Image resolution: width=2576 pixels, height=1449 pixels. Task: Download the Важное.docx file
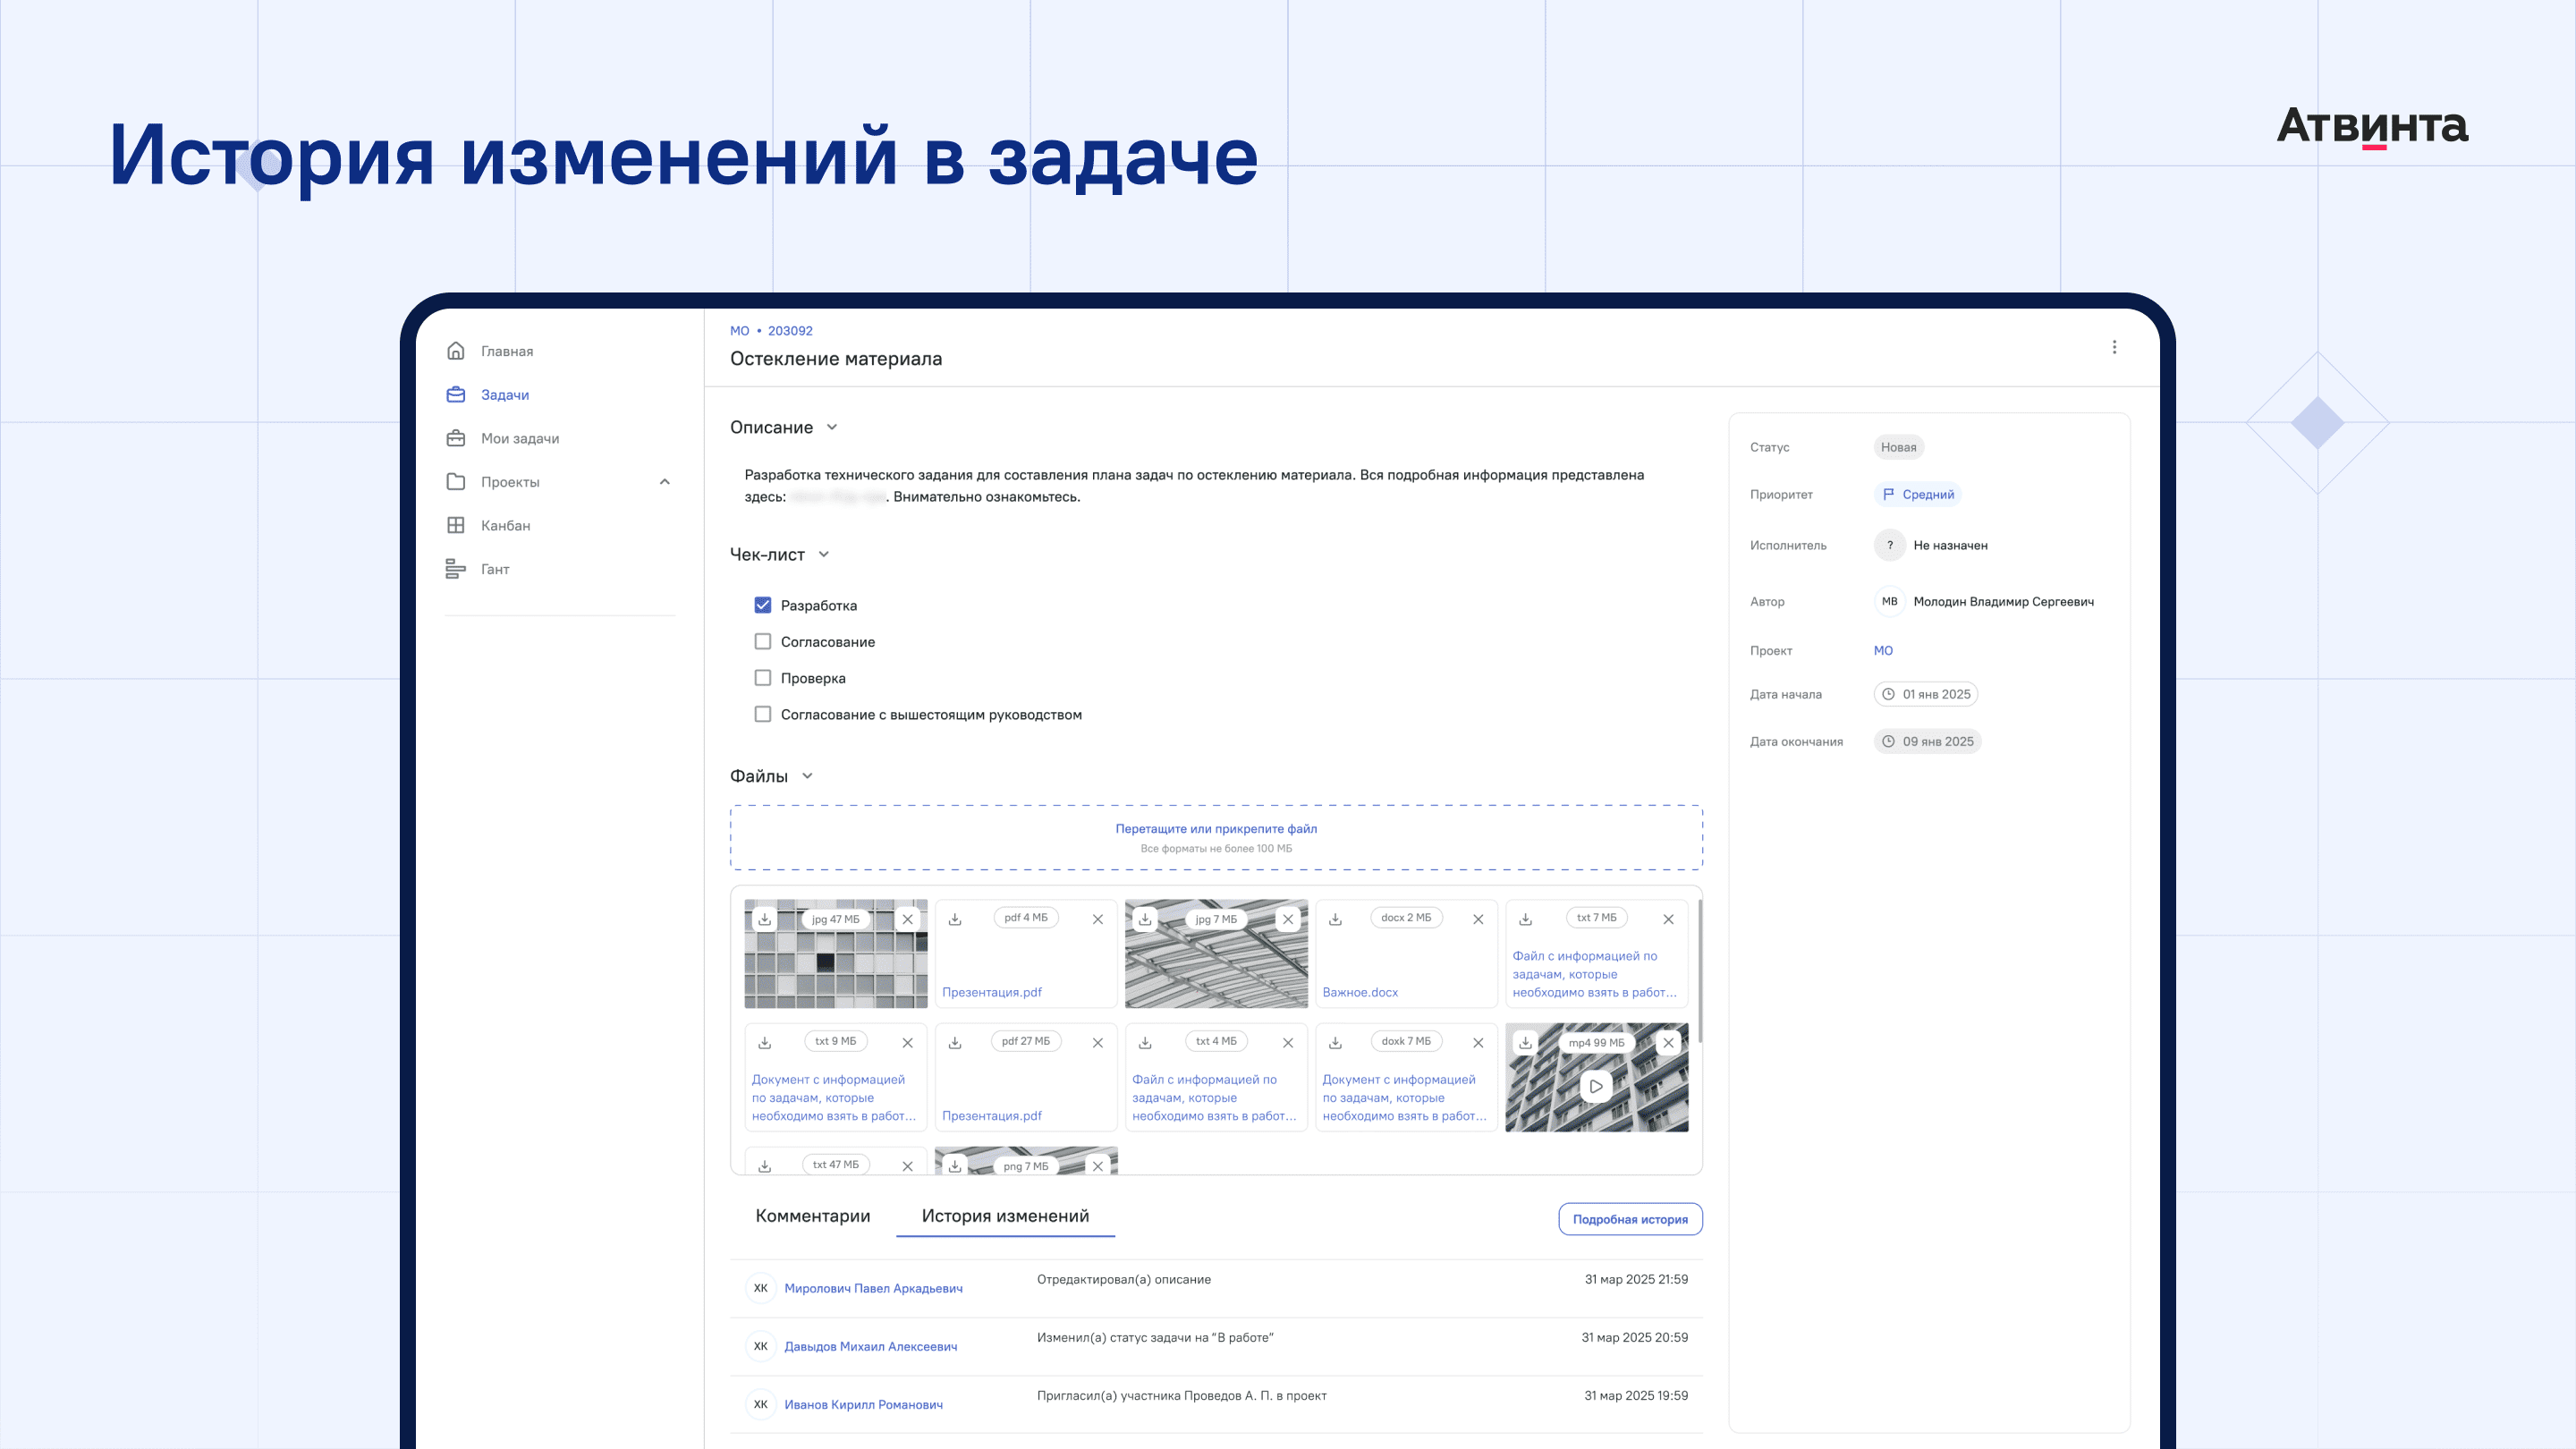coord(1335,919)
